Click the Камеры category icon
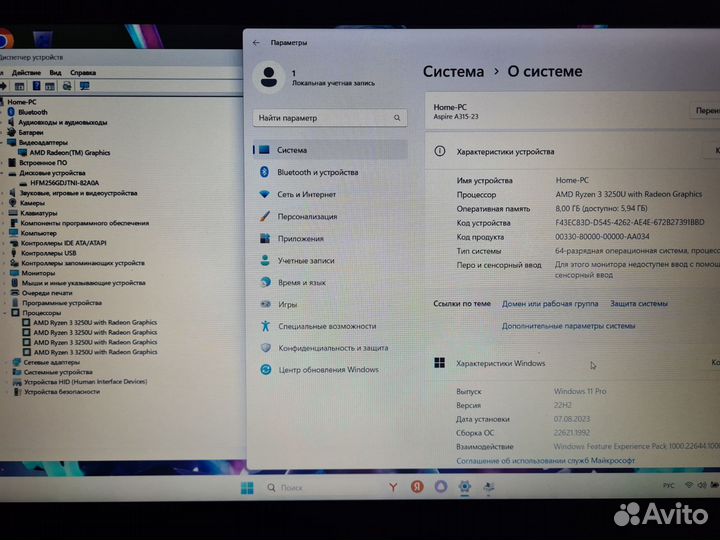 click(x=12, y=202)
